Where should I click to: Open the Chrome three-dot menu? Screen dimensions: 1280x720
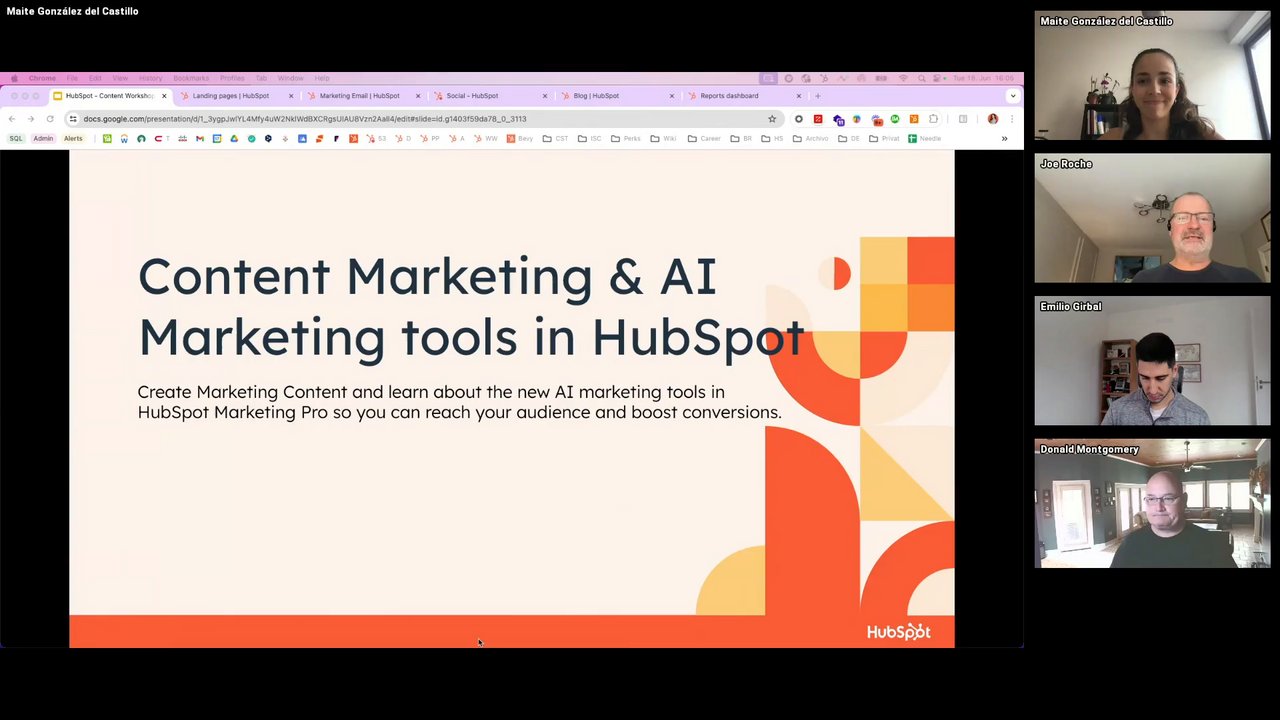pos(1011,119)
